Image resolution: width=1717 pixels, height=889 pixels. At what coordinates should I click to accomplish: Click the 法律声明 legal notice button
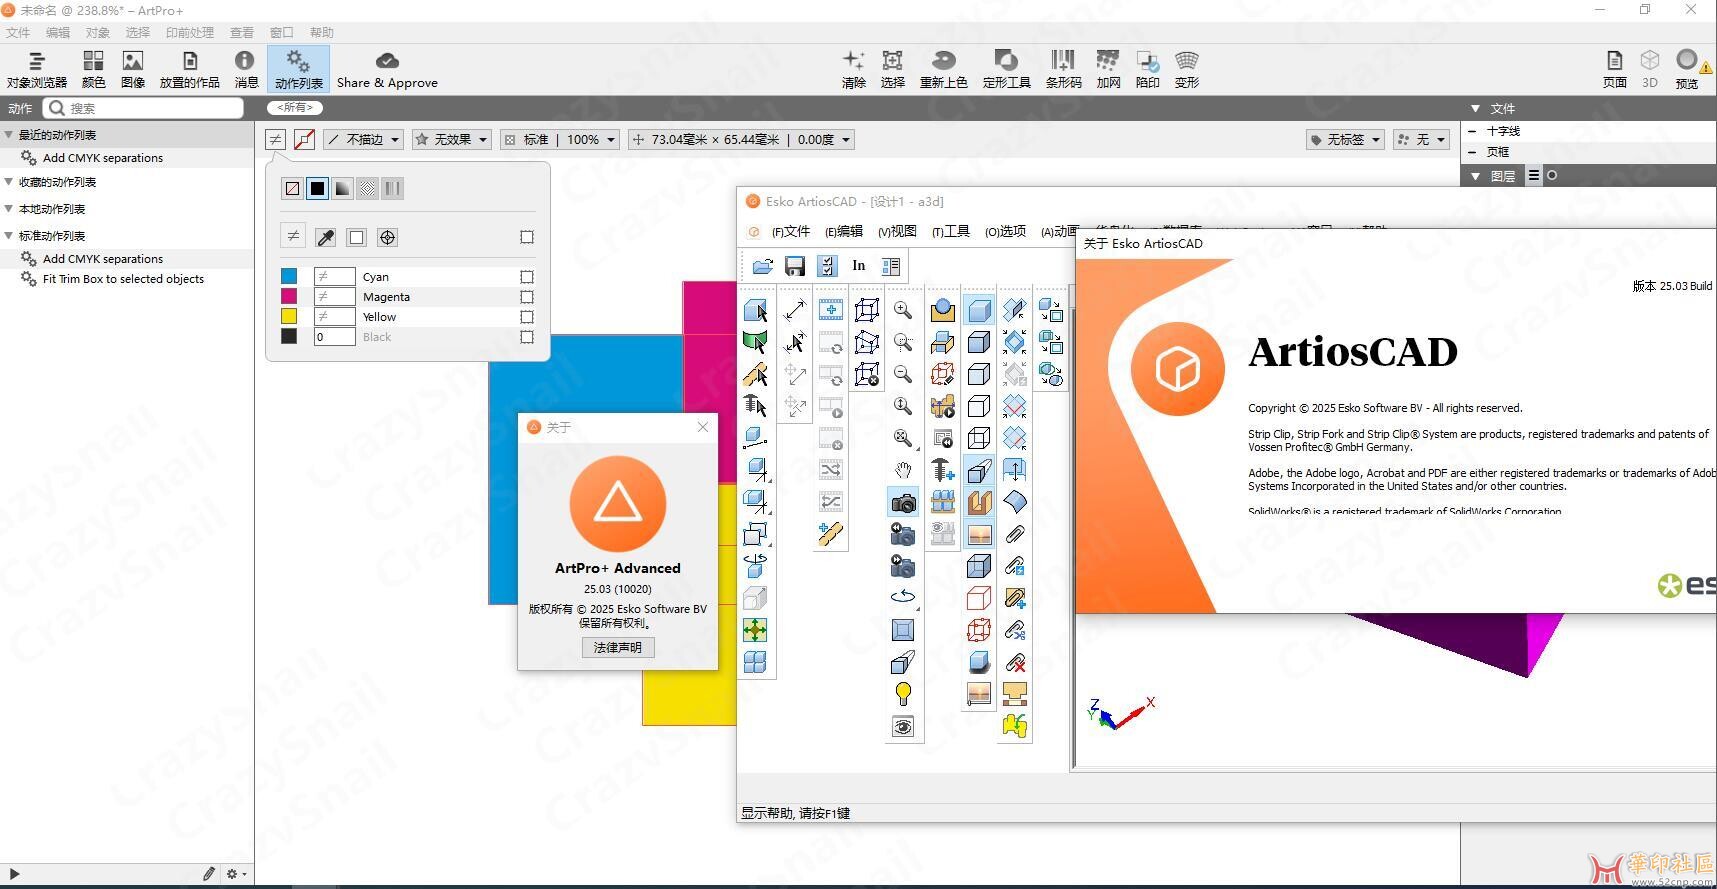point(618,647)
